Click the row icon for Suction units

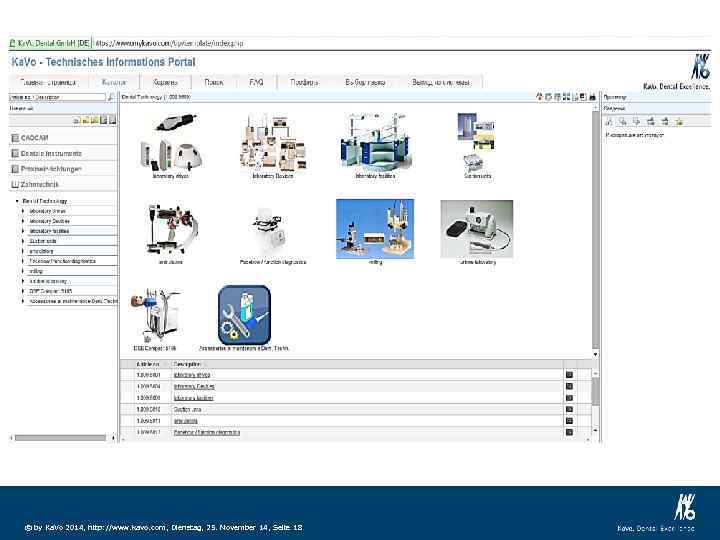569,409
